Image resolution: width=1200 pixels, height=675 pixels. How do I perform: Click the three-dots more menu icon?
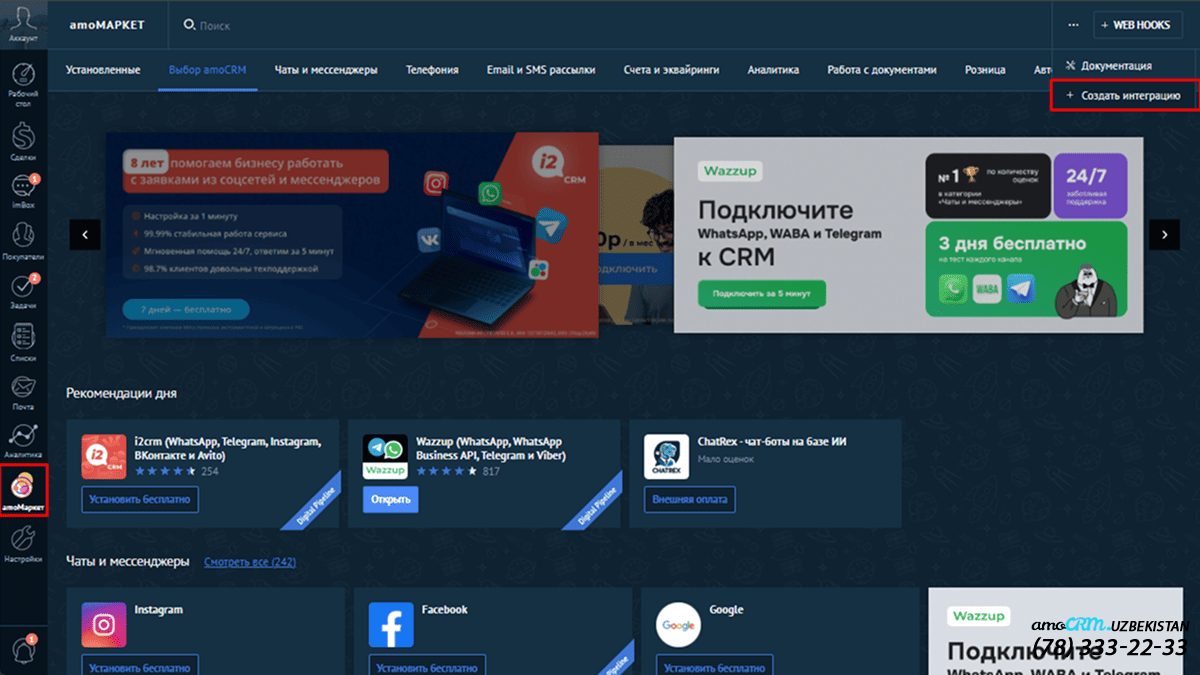1073,25
